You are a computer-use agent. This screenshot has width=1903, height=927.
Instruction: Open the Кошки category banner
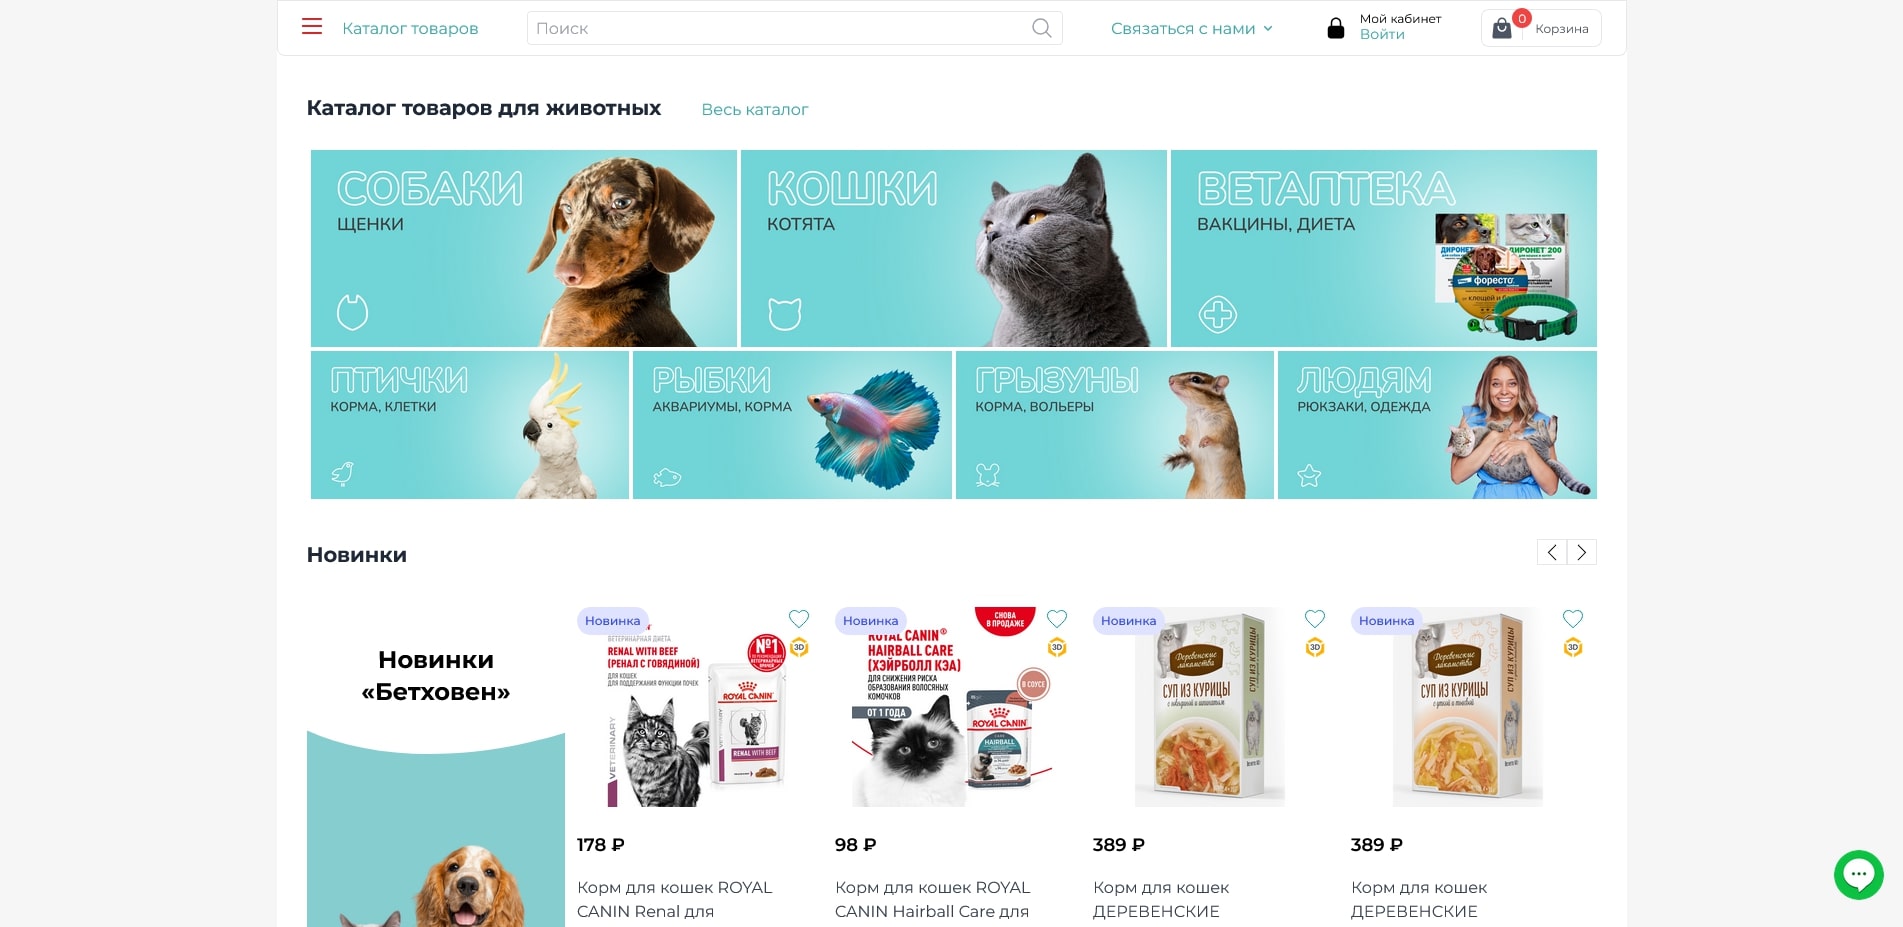(x=954, y=248)
